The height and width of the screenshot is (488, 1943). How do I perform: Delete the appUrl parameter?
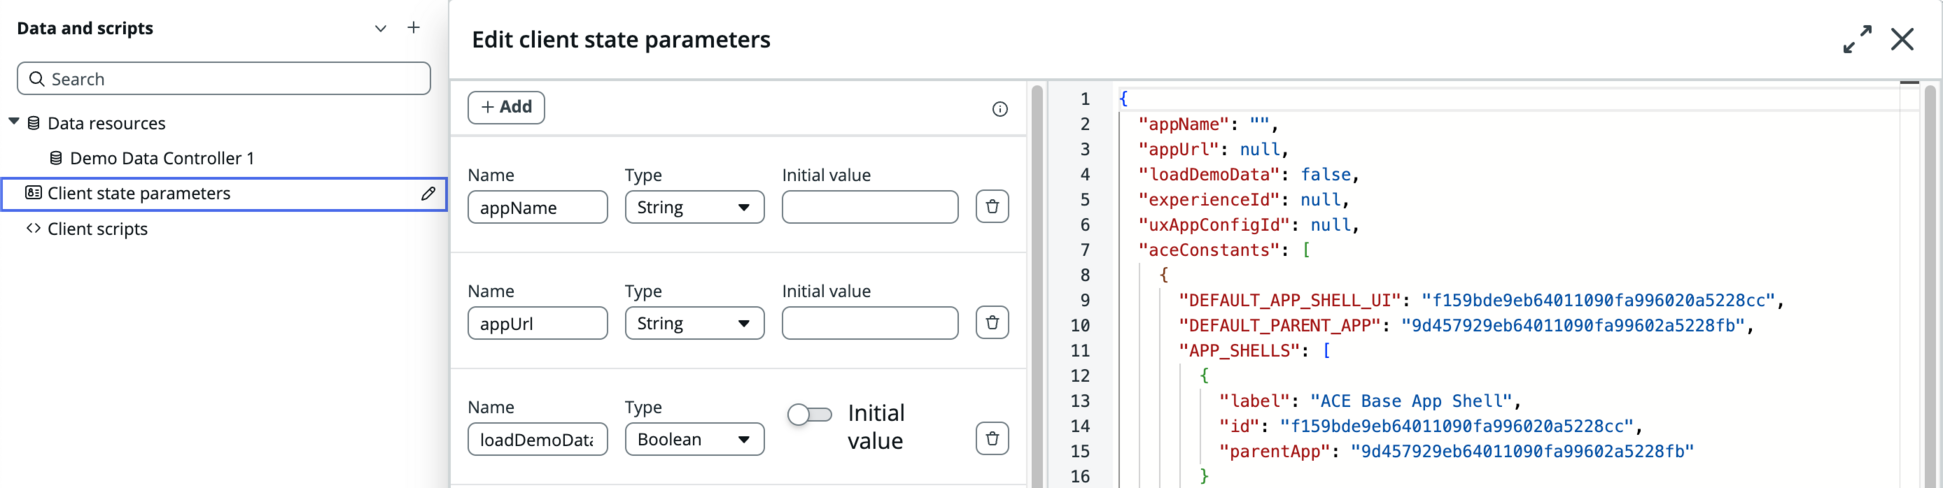tap(992, 323)
